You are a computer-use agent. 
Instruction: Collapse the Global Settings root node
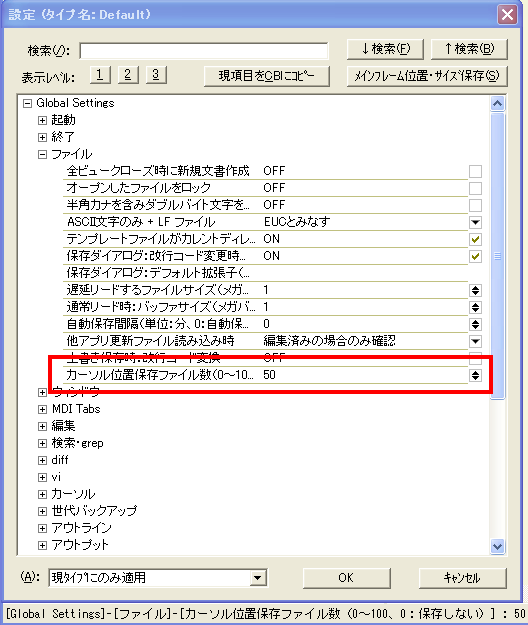tap(27, 103)
